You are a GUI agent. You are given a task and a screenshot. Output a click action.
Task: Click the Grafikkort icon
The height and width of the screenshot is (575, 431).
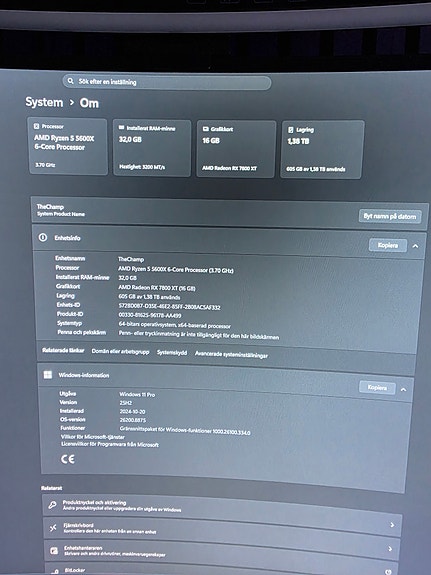click(206, 129)
